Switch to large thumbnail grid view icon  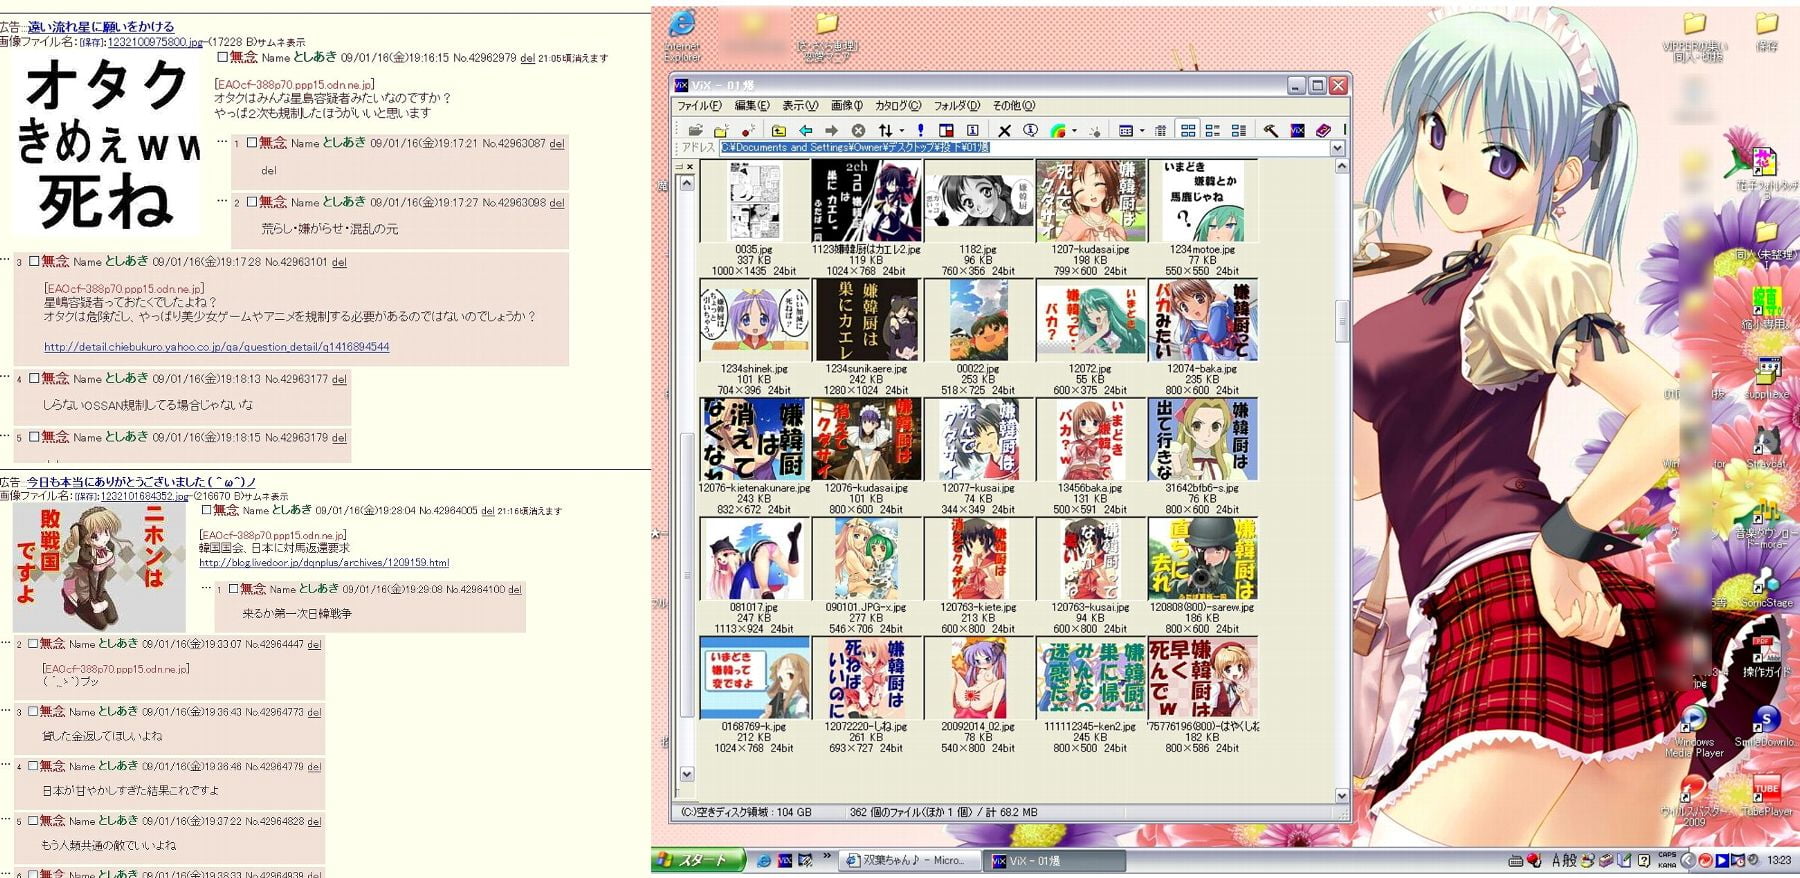(1187, 130)
